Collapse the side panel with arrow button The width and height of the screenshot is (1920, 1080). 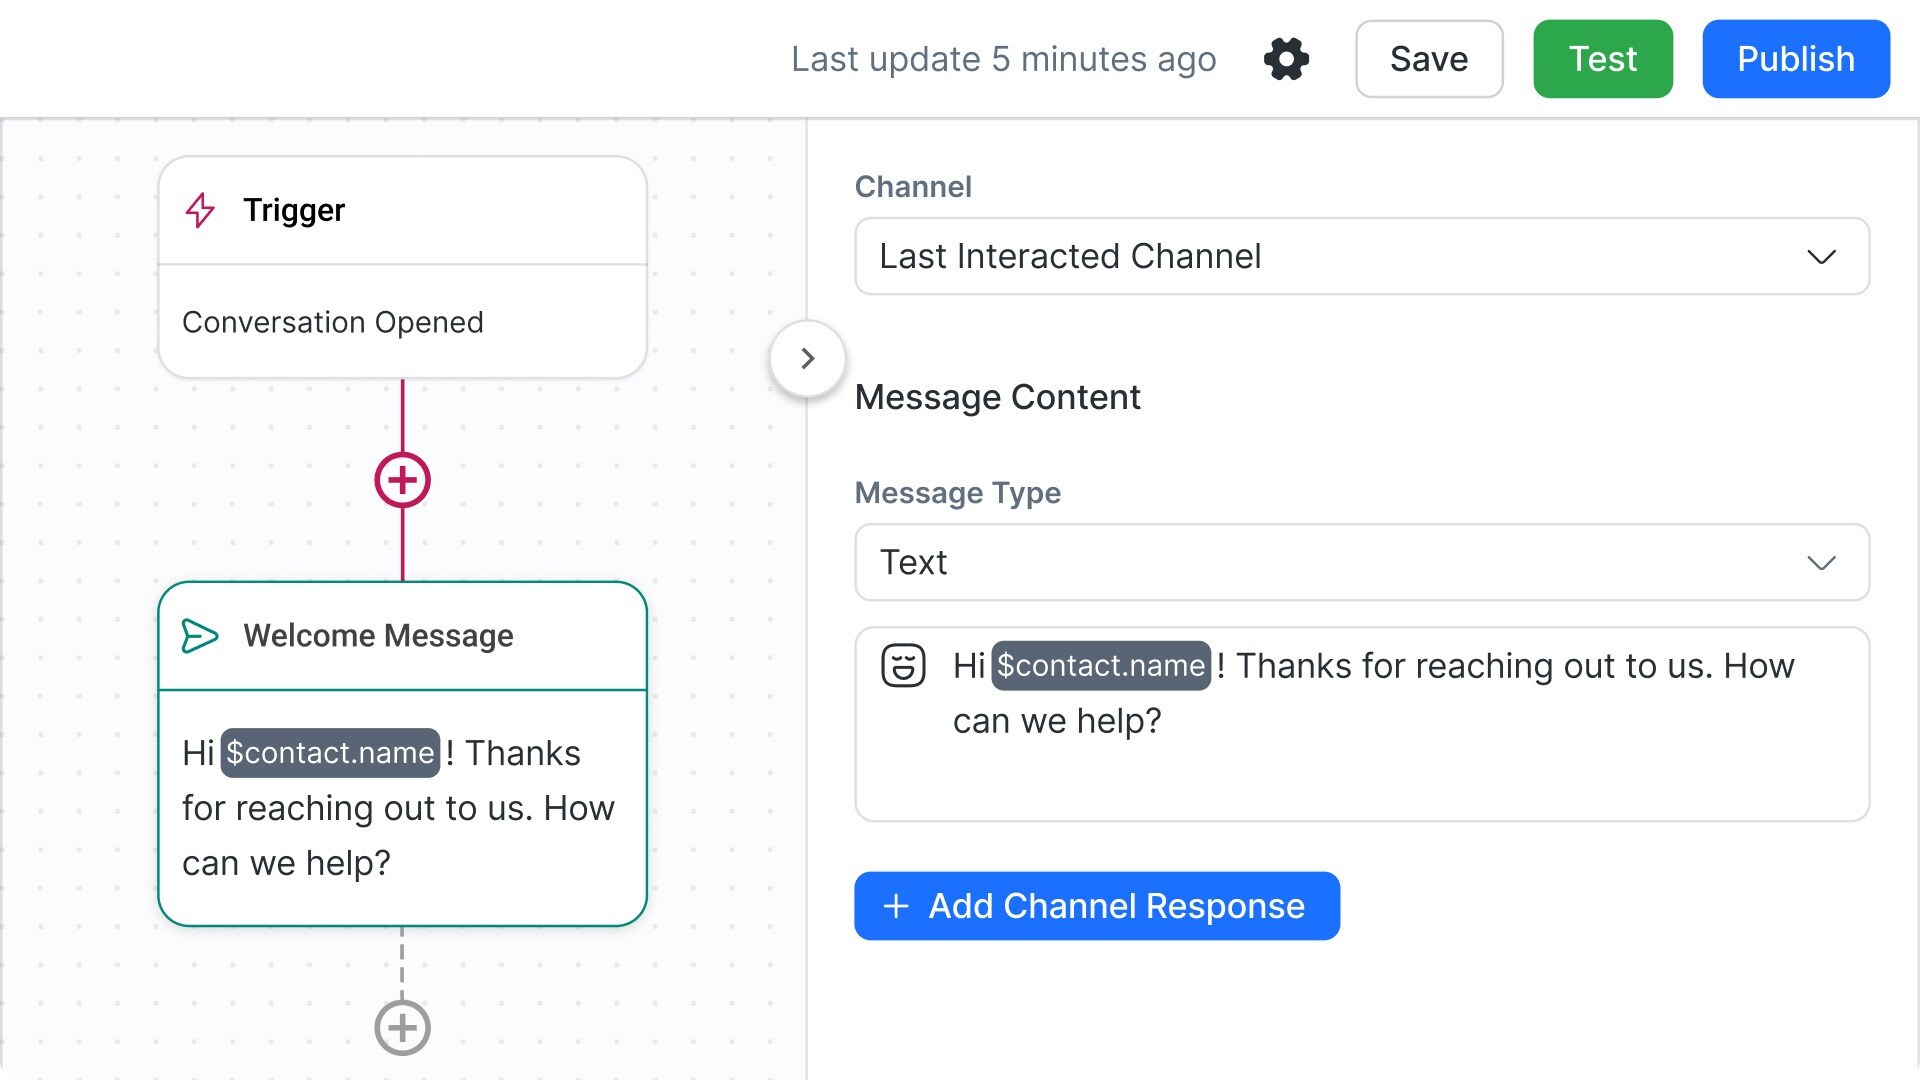pyautogui.click(x=808, y=358)
